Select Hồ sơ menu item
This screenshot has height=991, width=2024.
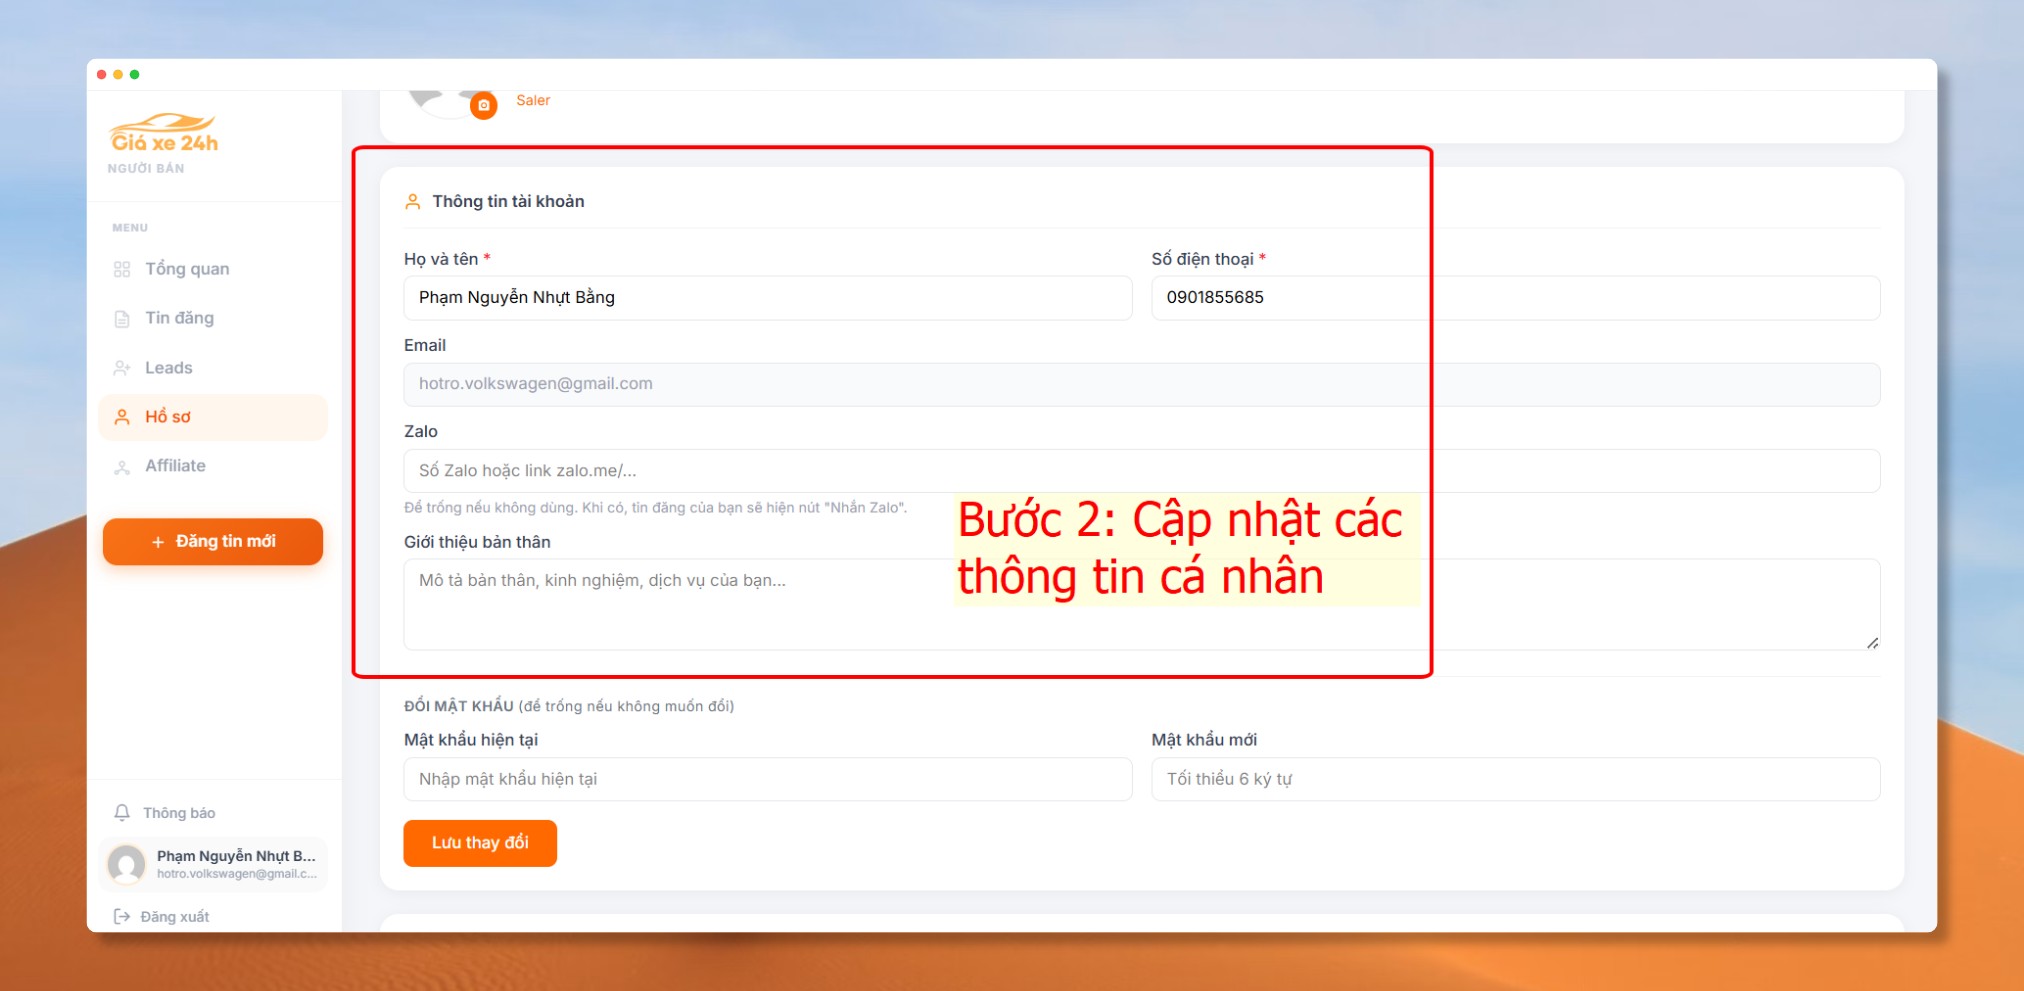tap(213, 417)
